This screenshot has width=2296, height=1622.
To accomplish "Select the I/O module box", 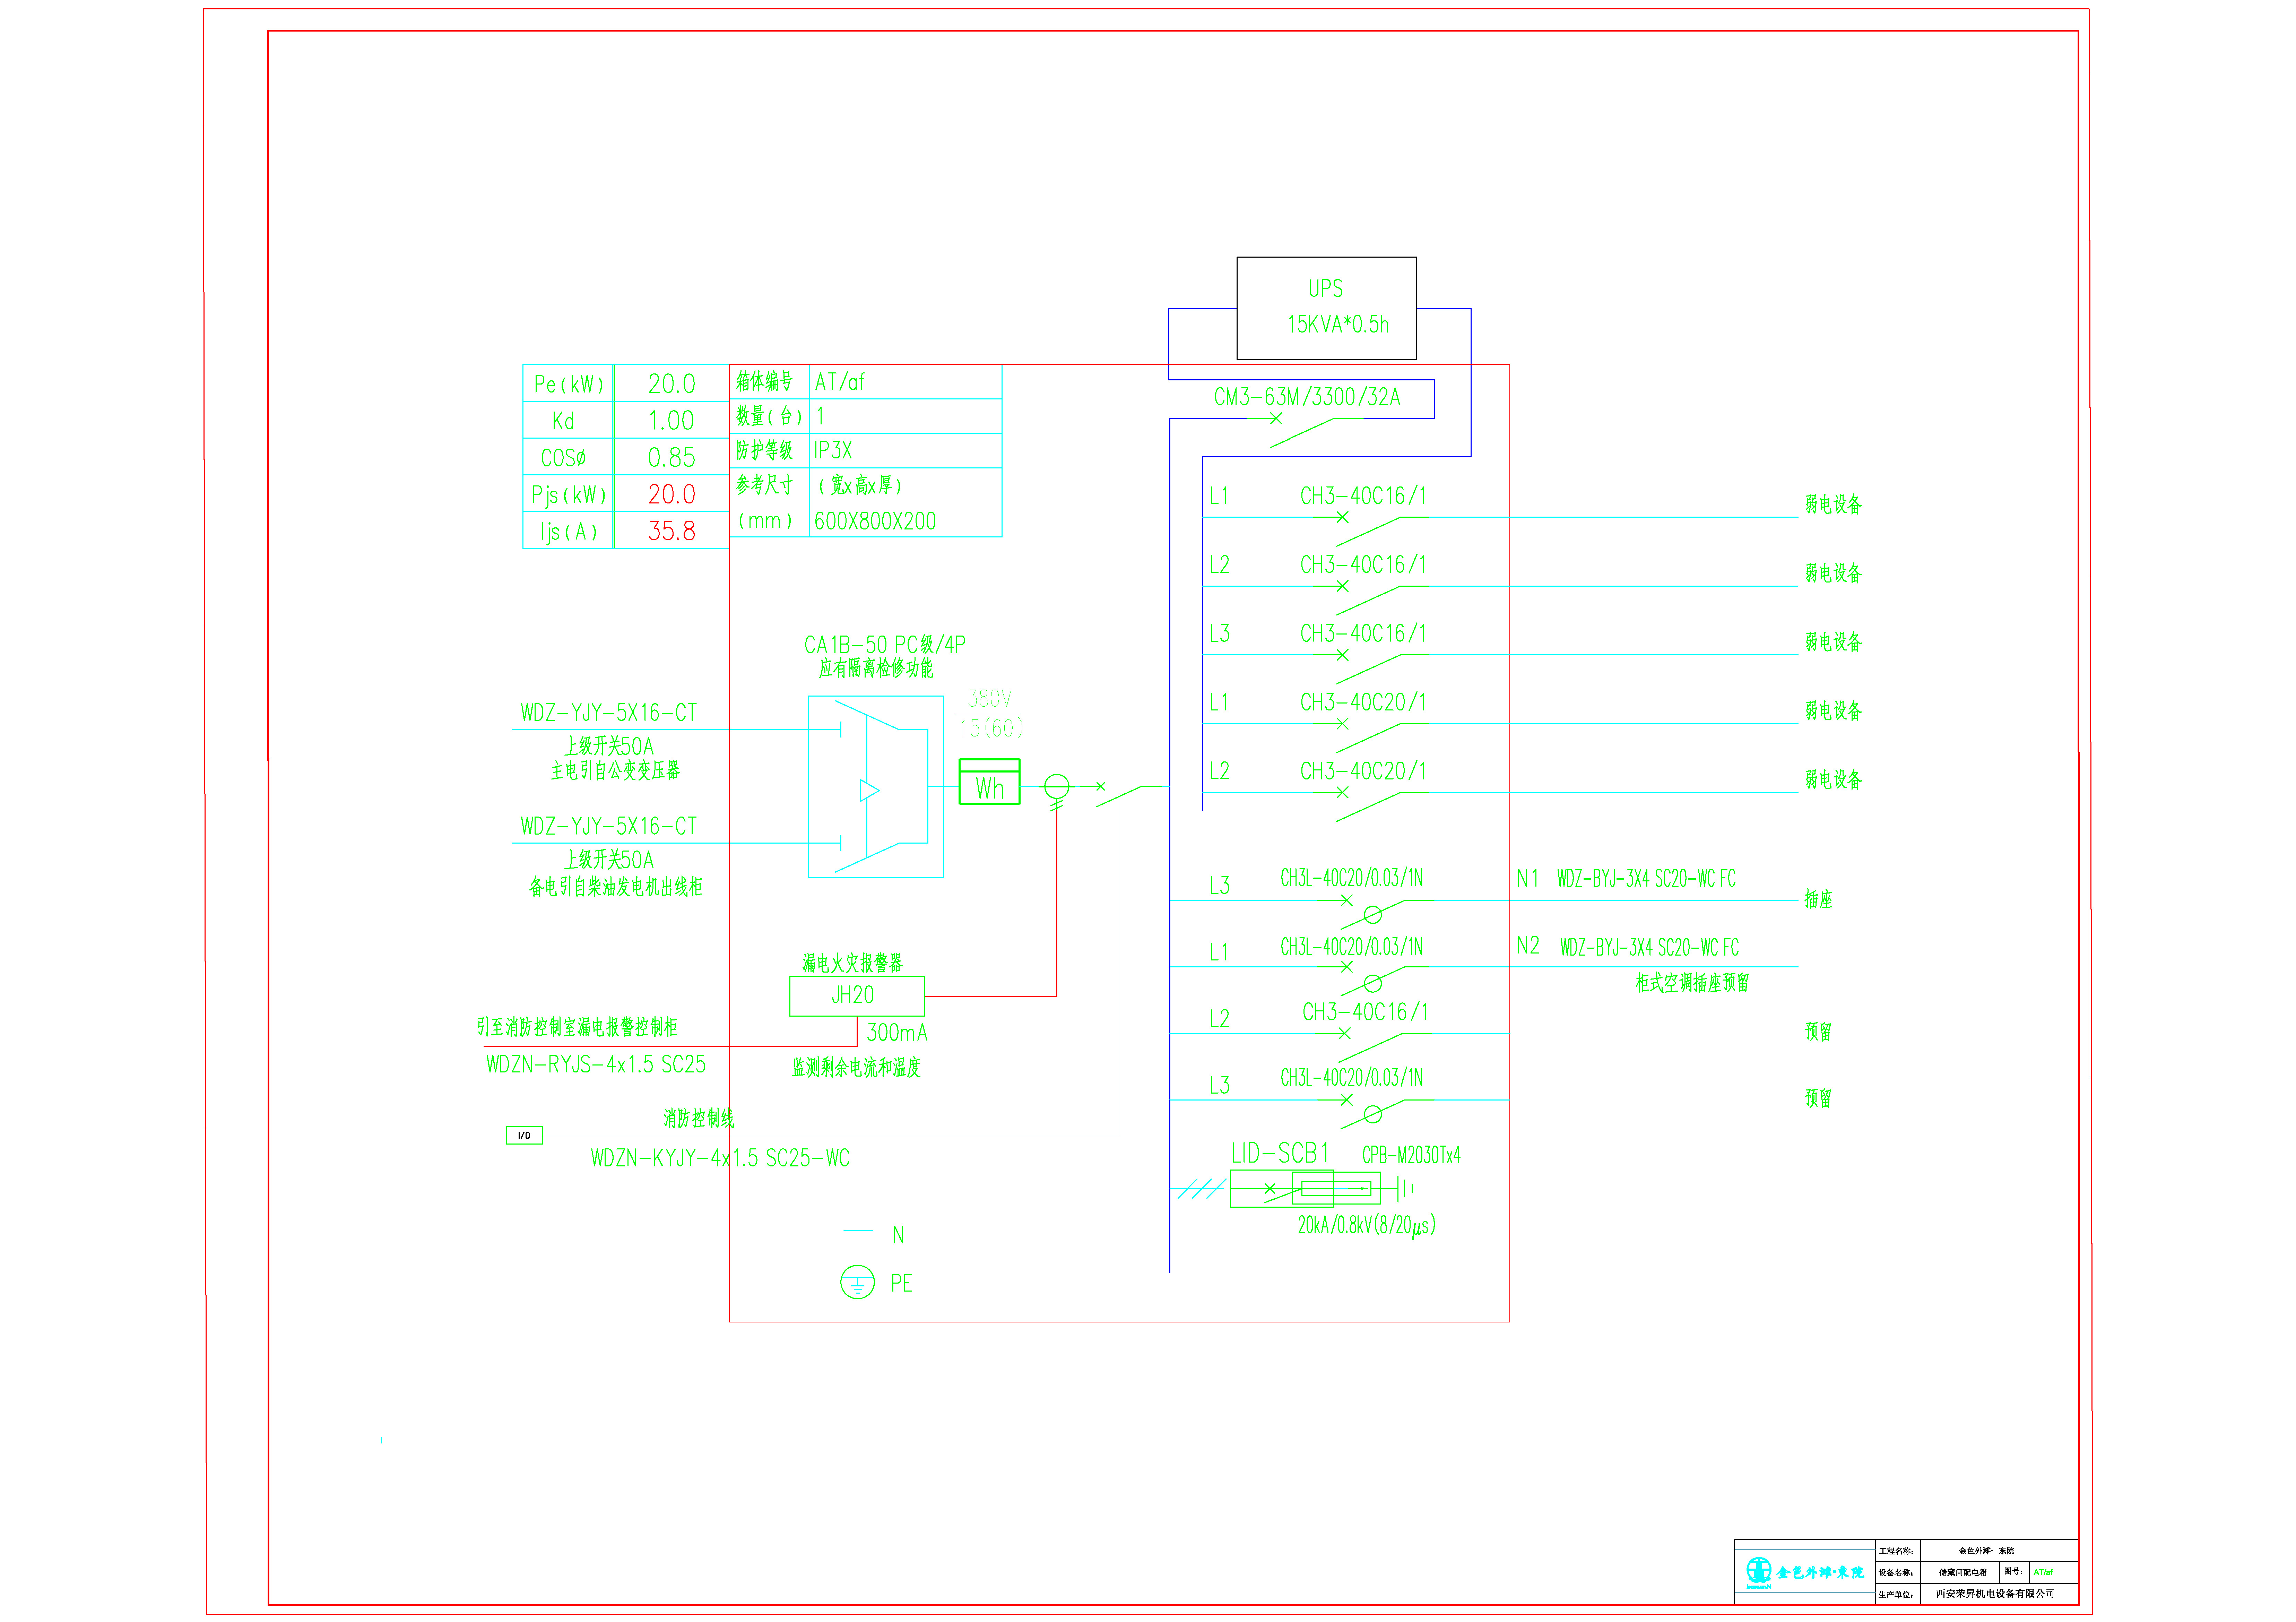I will pyautogui.click(x=524, y=1135).
